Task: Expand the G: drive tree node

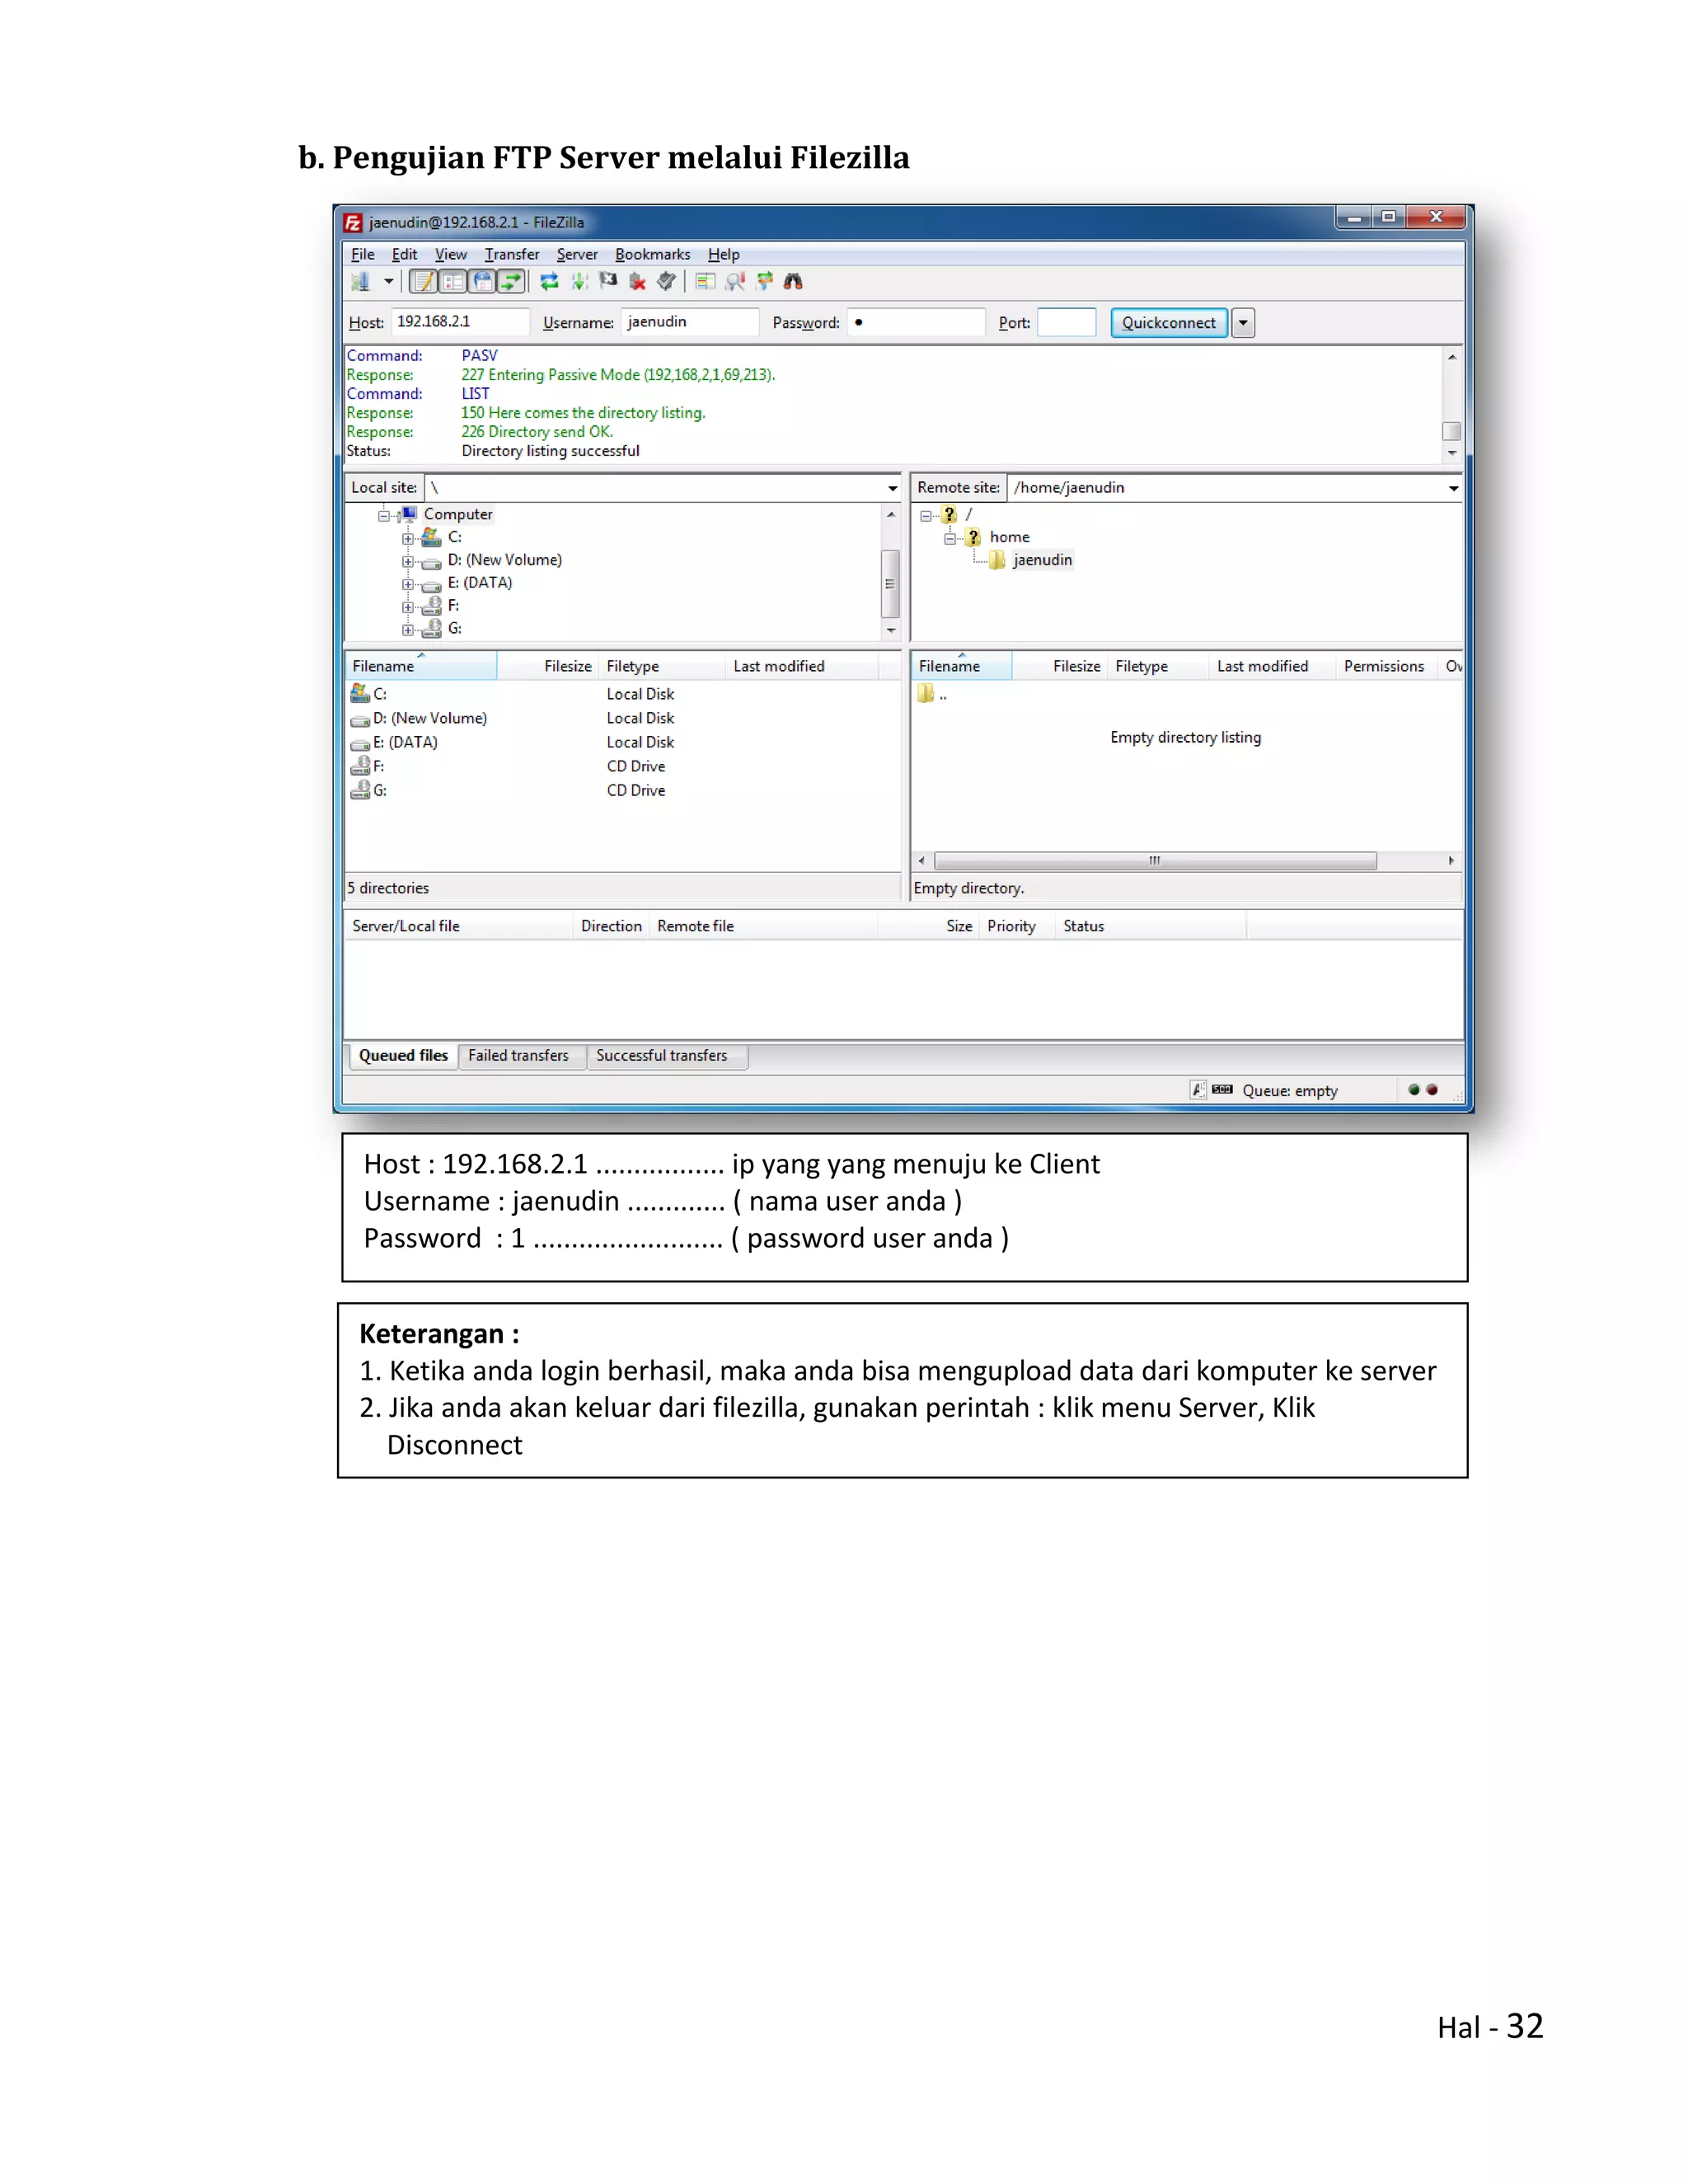Action: pos(407,630)
